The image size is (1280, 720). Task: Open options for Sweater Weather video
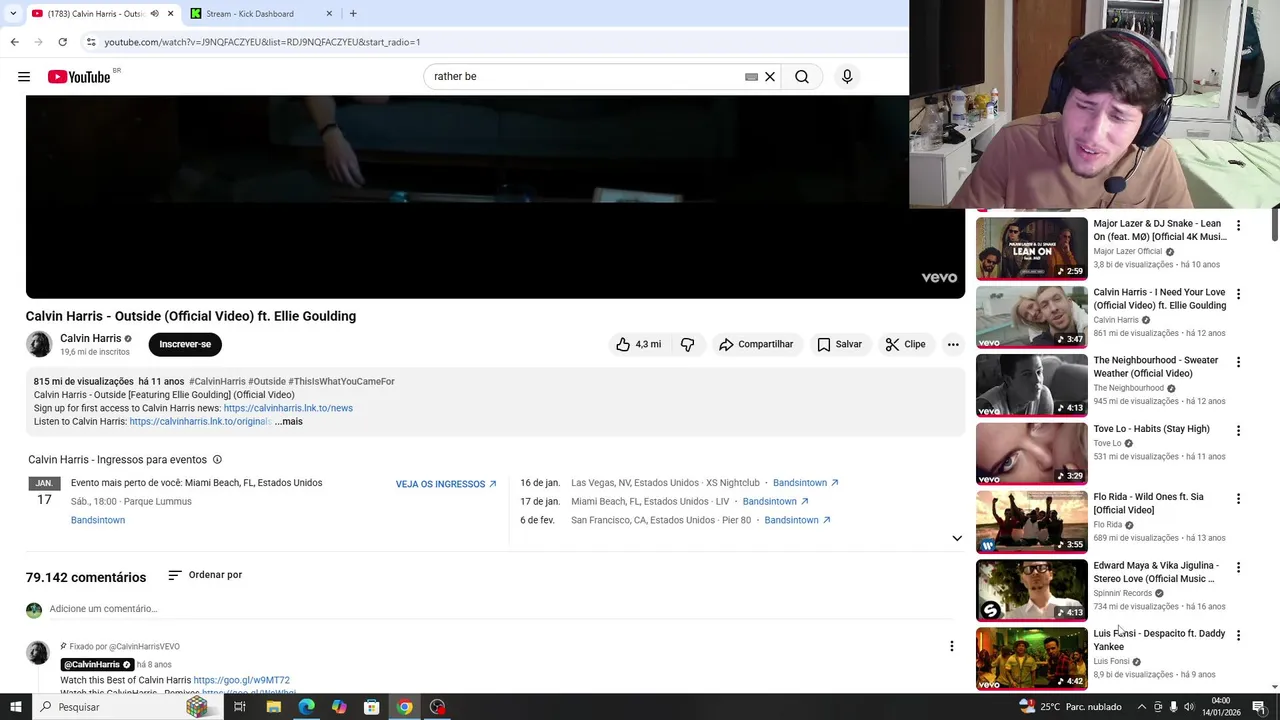click(x=1238, y=362)
